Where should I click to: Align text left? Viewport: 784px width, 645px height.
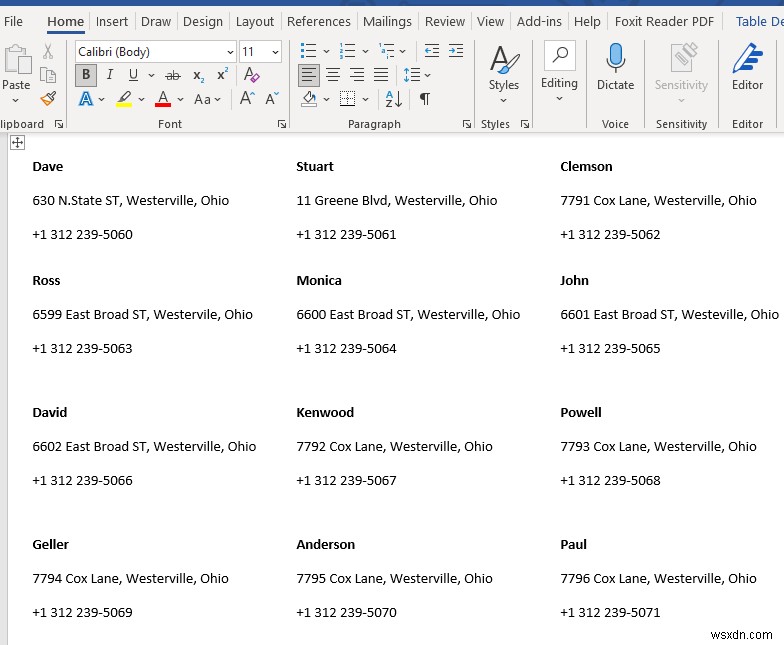308,75
